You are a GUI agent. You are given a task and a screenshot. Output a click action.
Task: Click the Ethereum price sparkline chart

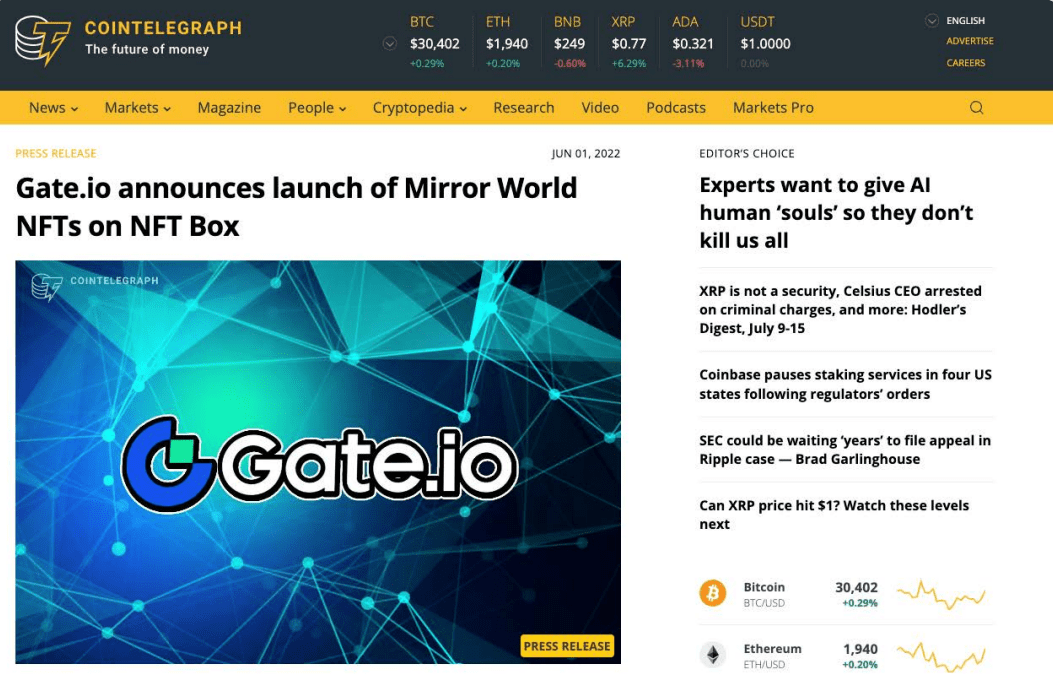tap(940, 657)
